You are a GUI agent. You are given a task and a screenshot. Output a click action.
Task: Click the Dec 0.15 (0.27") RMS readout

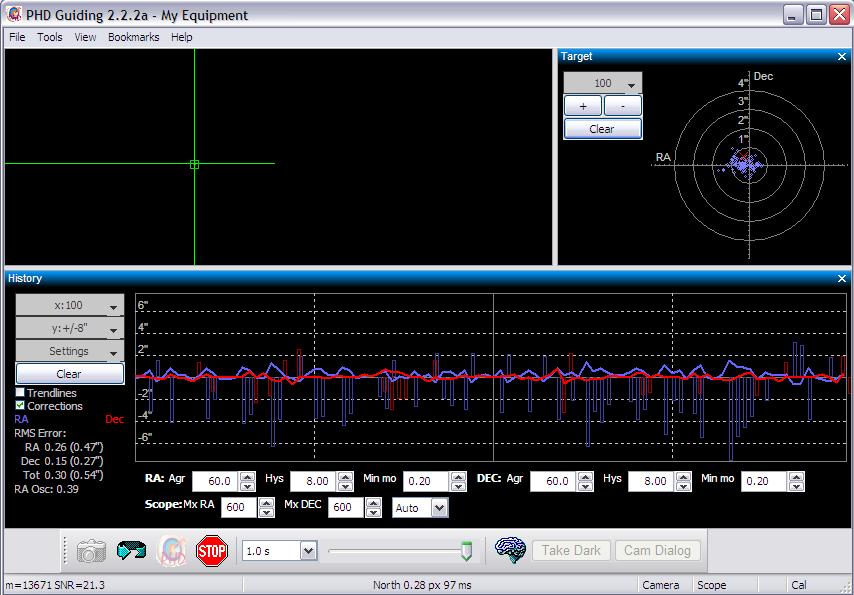coord(62,461)
